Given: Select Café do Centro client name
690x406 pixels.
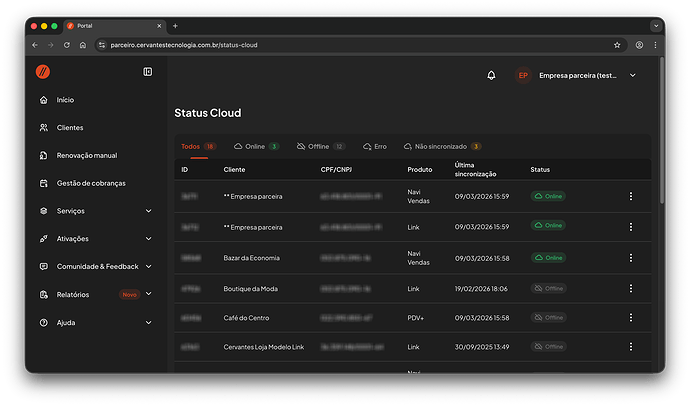Looking at the screenshot, I should pos(246,318).
